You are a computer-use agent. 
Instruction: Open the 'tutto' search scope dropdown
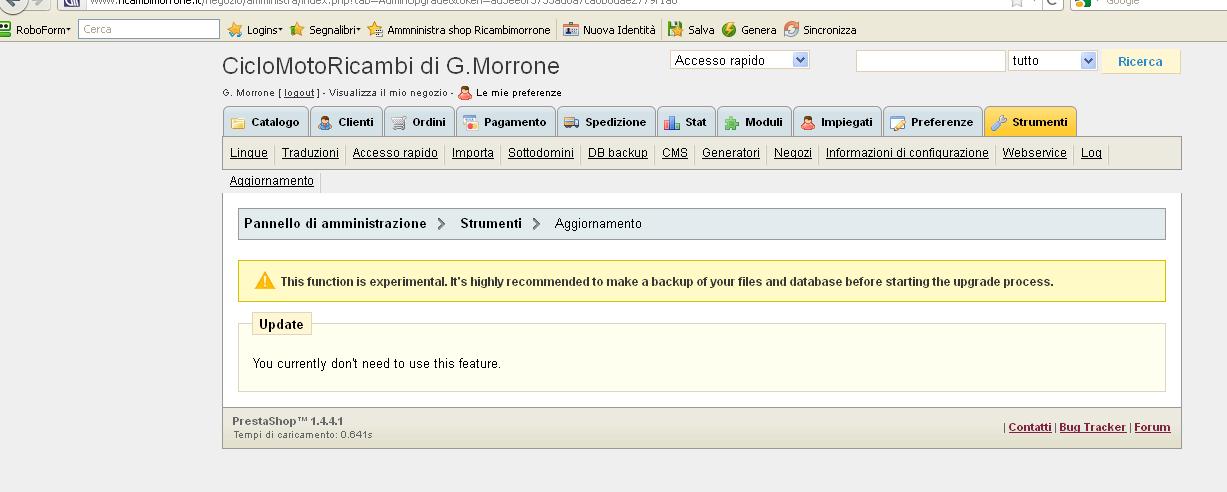pos(1053,61)
